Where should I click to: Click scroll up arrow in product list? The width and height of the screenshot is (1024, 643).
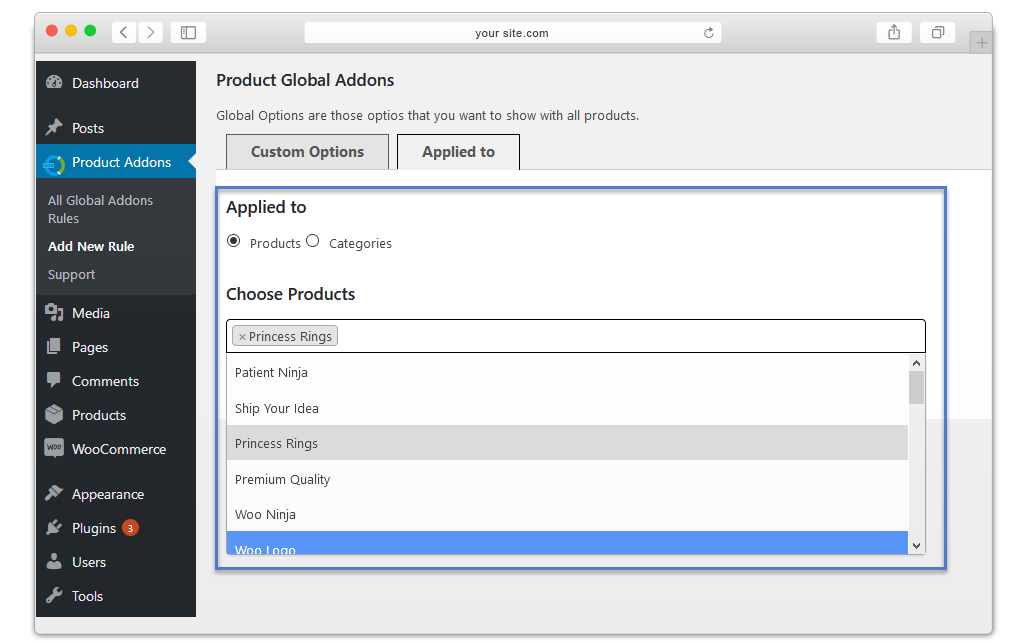pyautogui.click(x=916, y=363)
